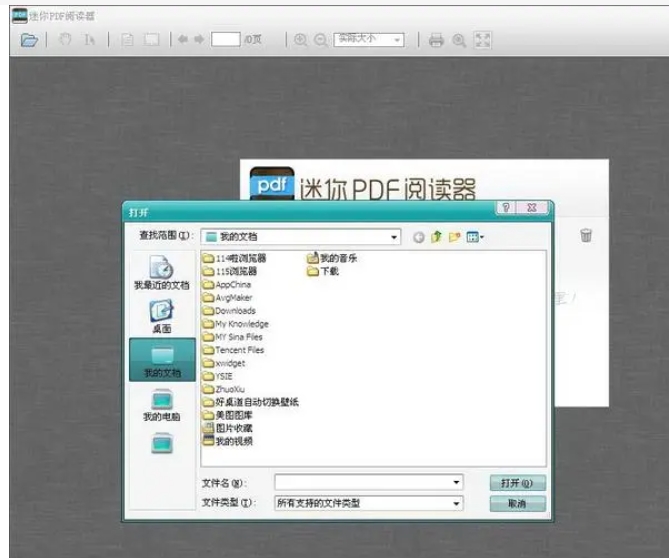Click the network places icon below 我的电脑
Image resolution: width=669 pixels, height=558 pixels.
point(162,444)
